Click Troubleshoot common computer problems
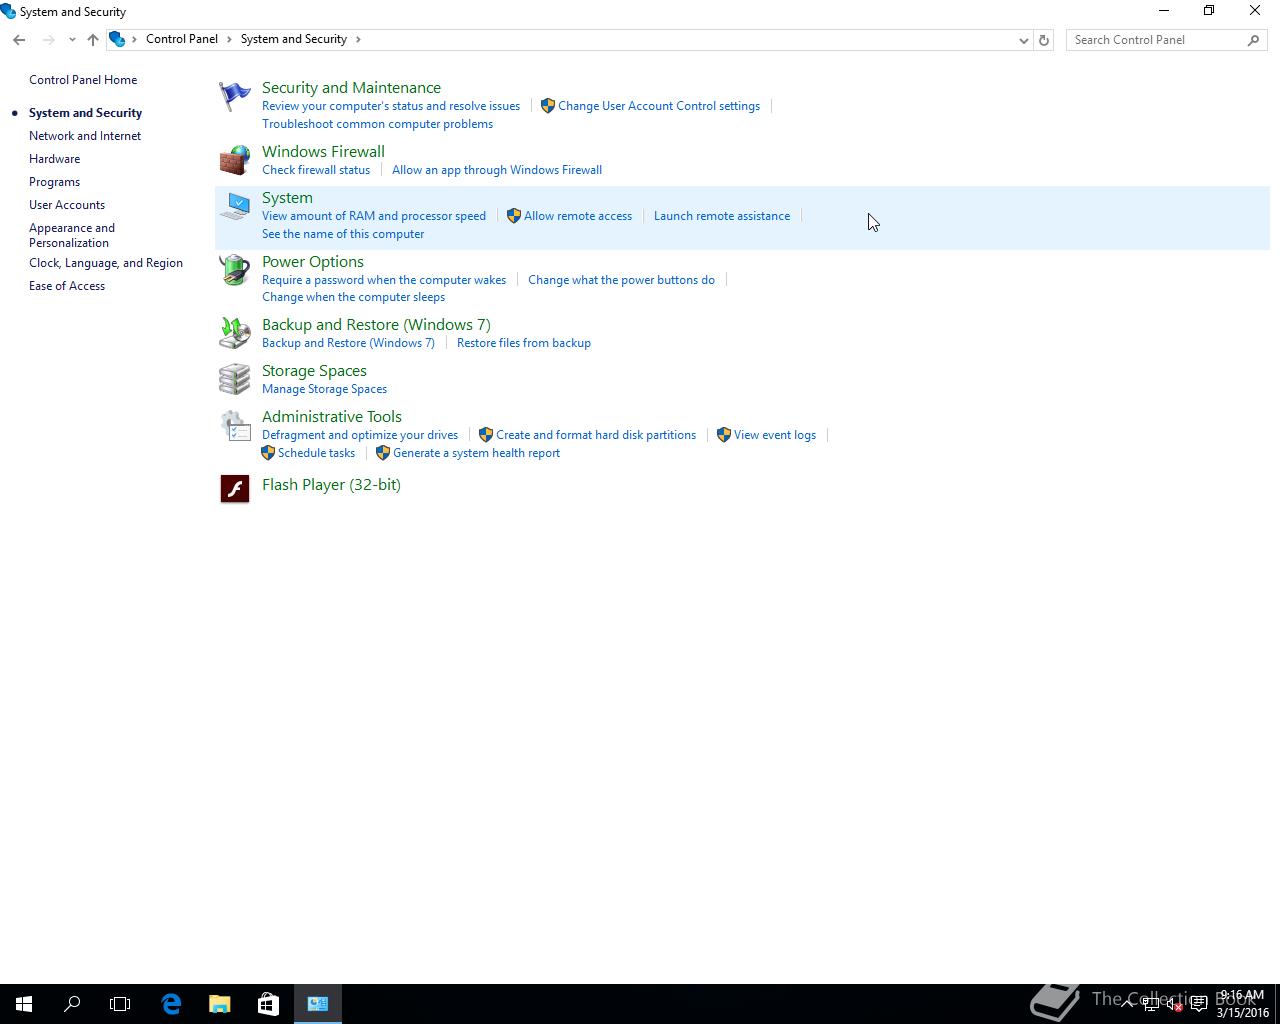The height and width of the screenshot is (1024, 1280). click(x=377, y=124)
